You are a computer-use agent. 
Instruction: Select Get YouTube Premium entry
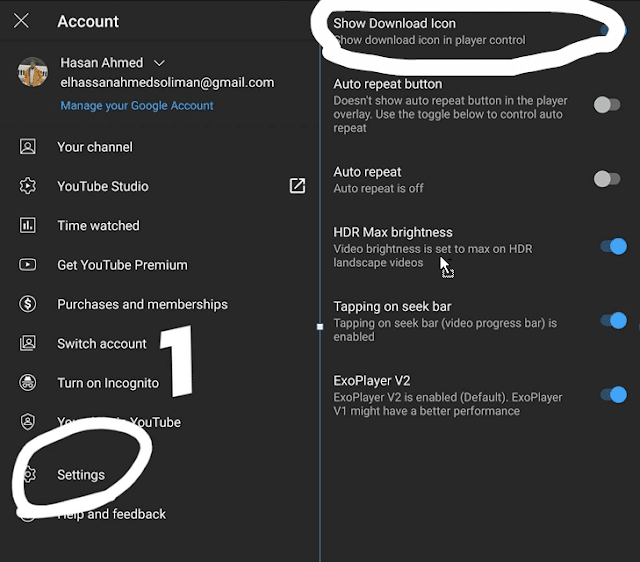[x=122, y=265]
